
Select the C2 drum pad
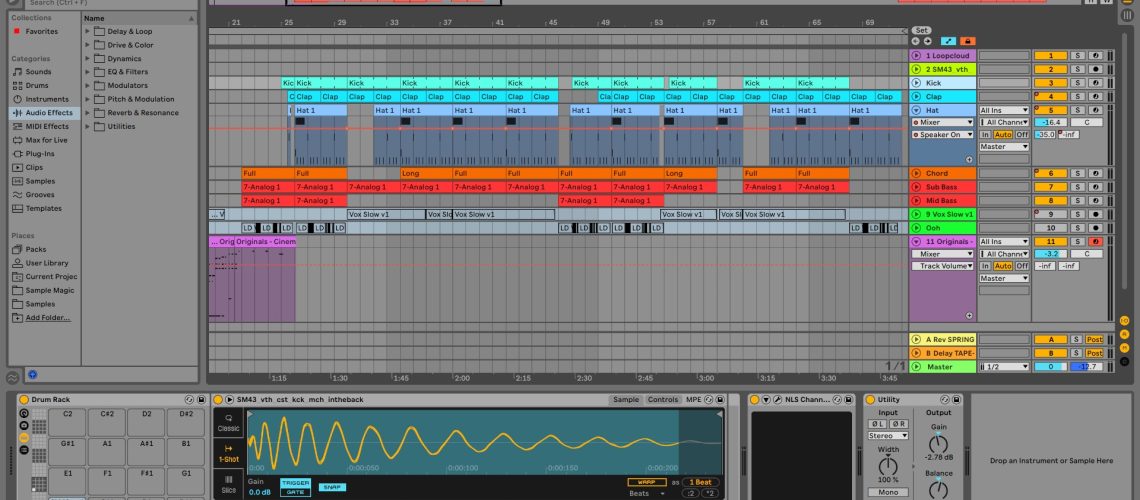click(x=68, y=422)
